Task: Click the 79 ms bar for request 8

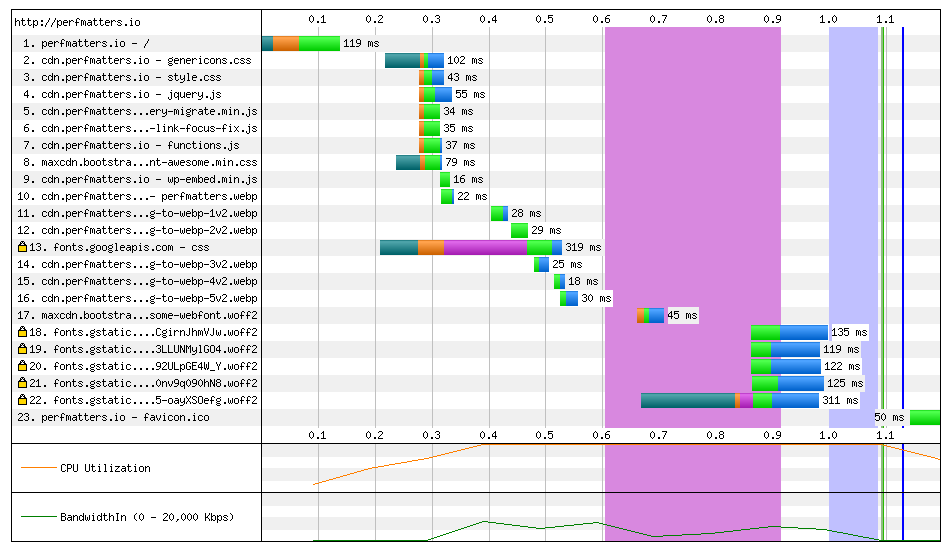Action: (x=418, y=162)
